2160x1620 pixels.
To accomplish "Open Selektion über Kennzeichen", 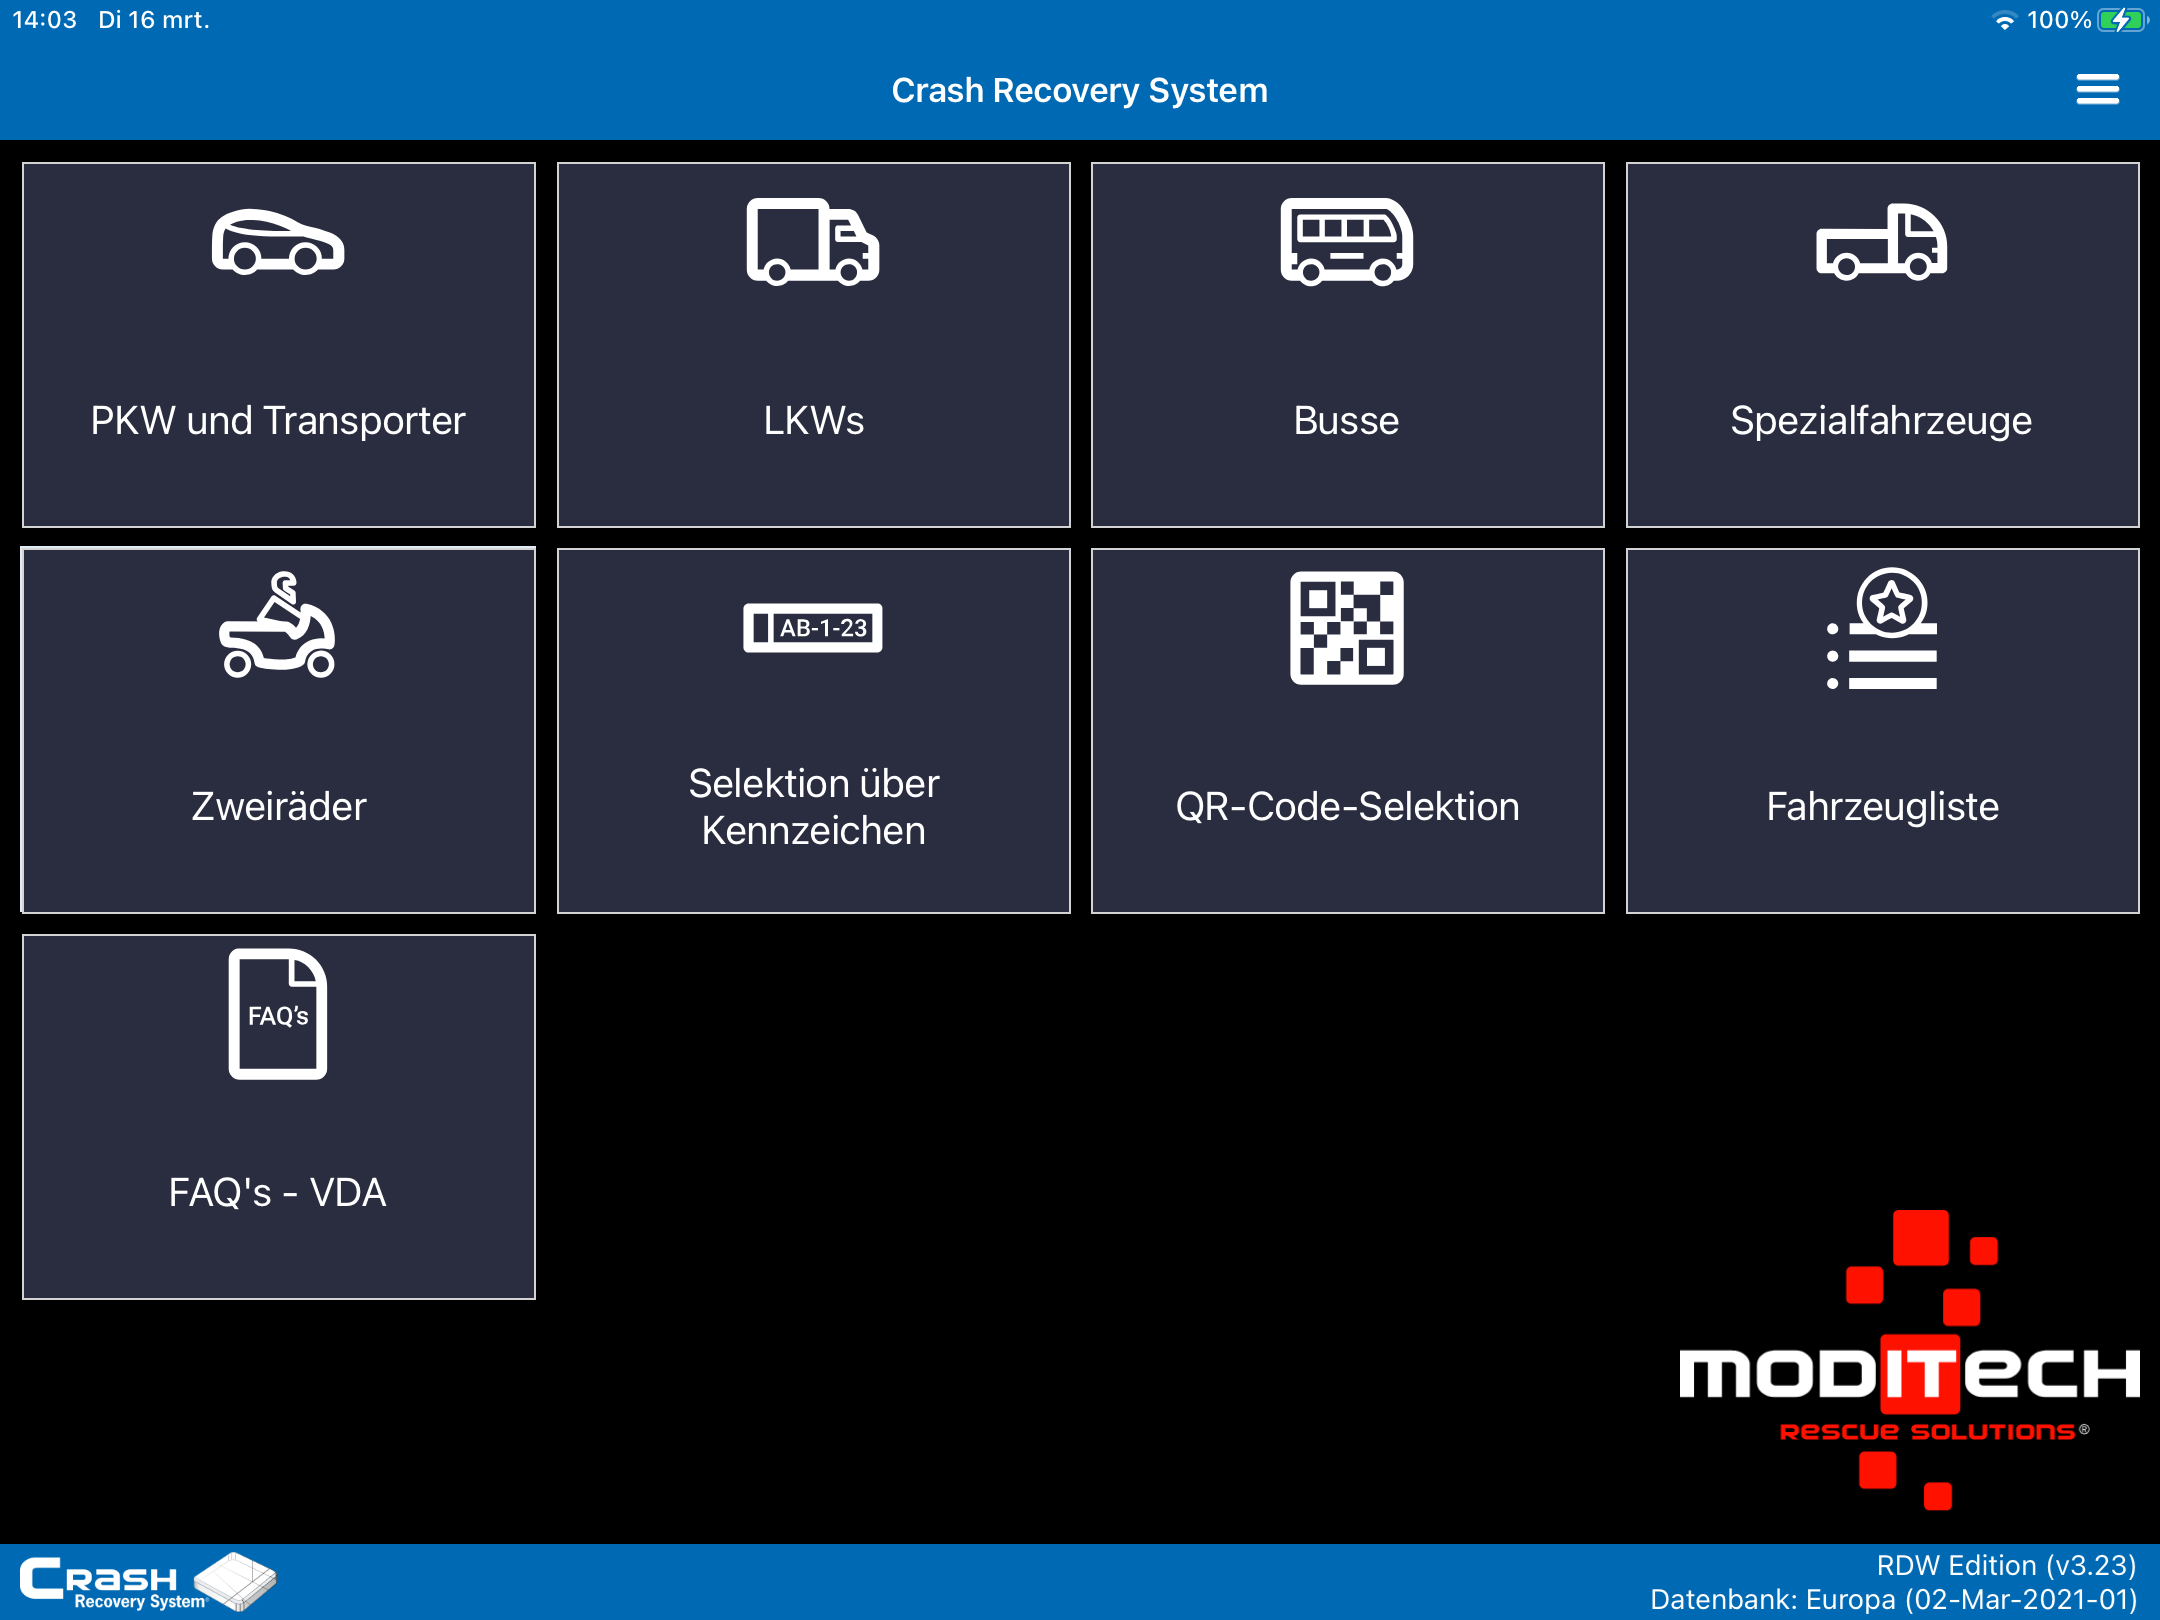I will click(x=813, y=731).
